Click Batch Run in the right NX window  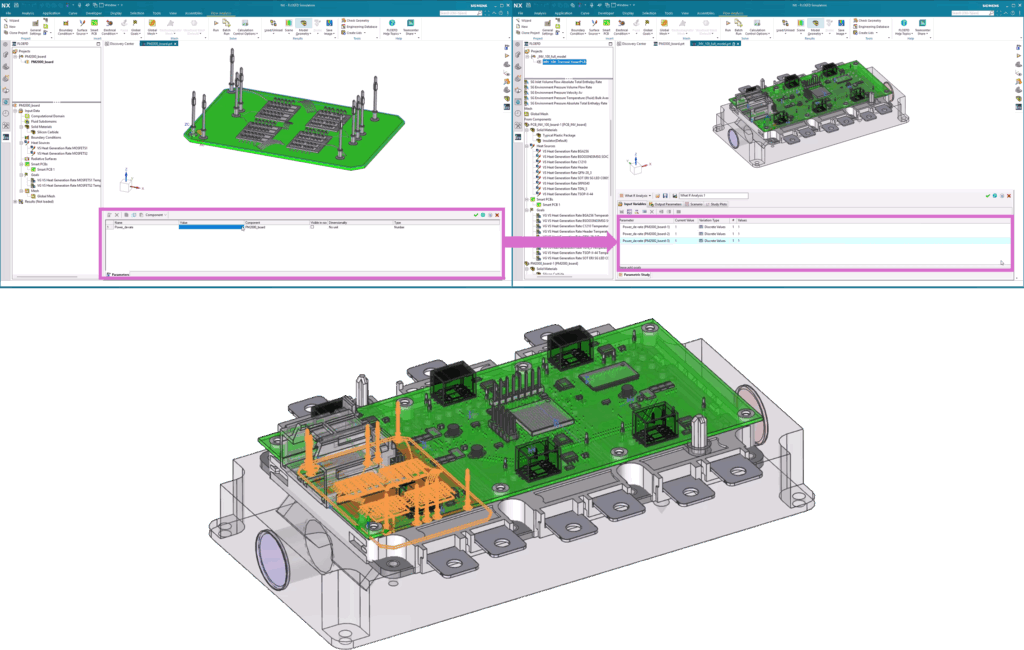coord(739,27)
